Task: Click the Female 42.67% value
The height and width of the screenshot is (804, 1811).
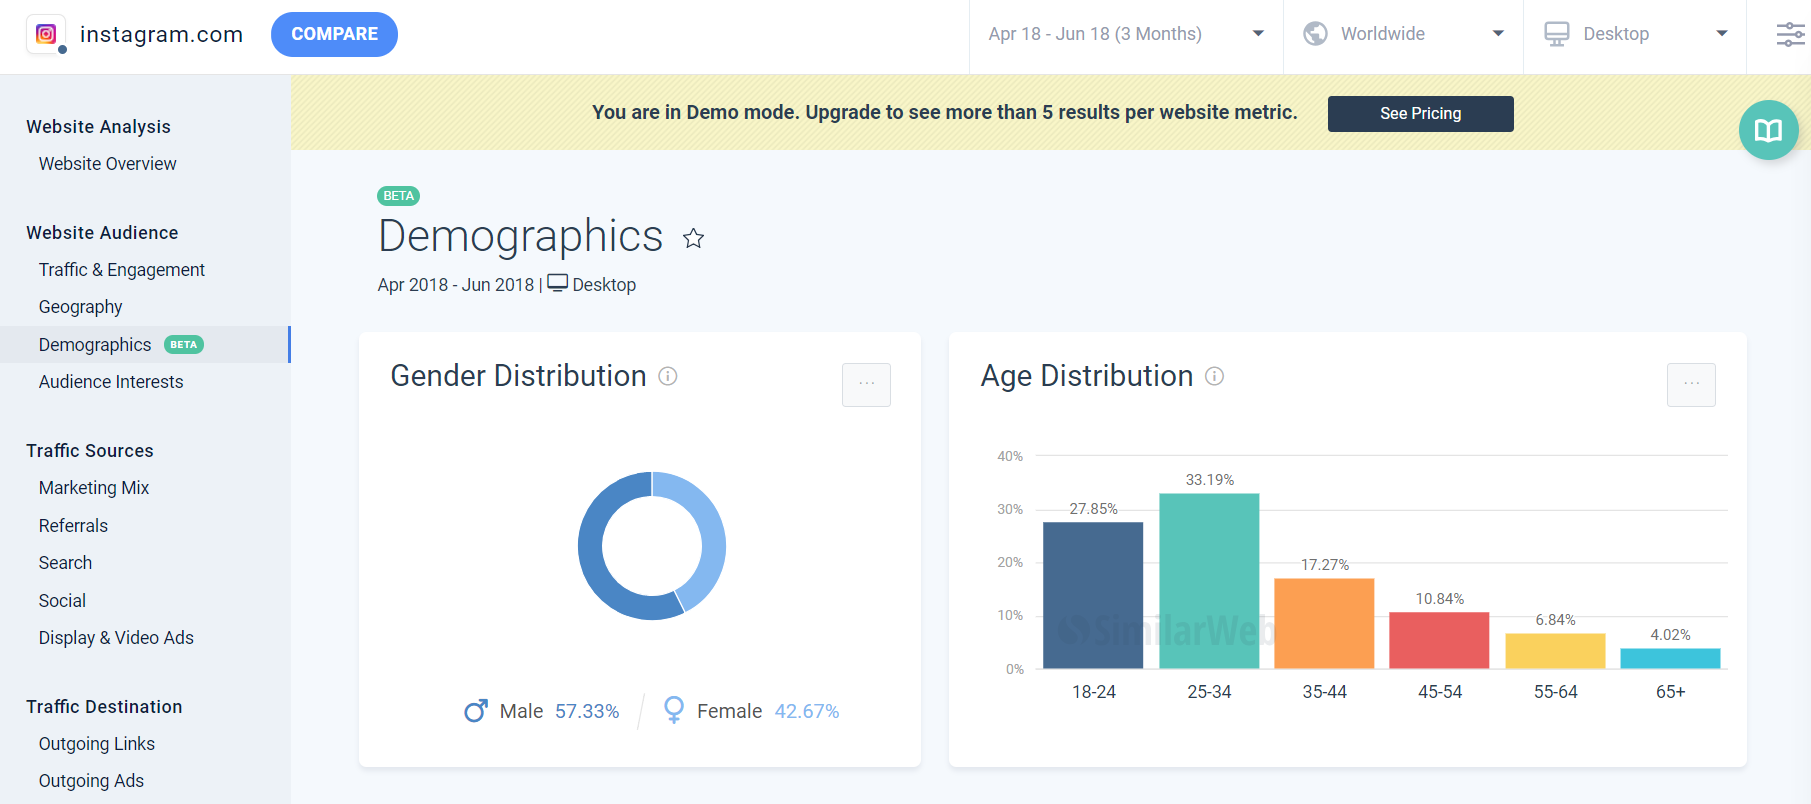Action: (806, 711)
